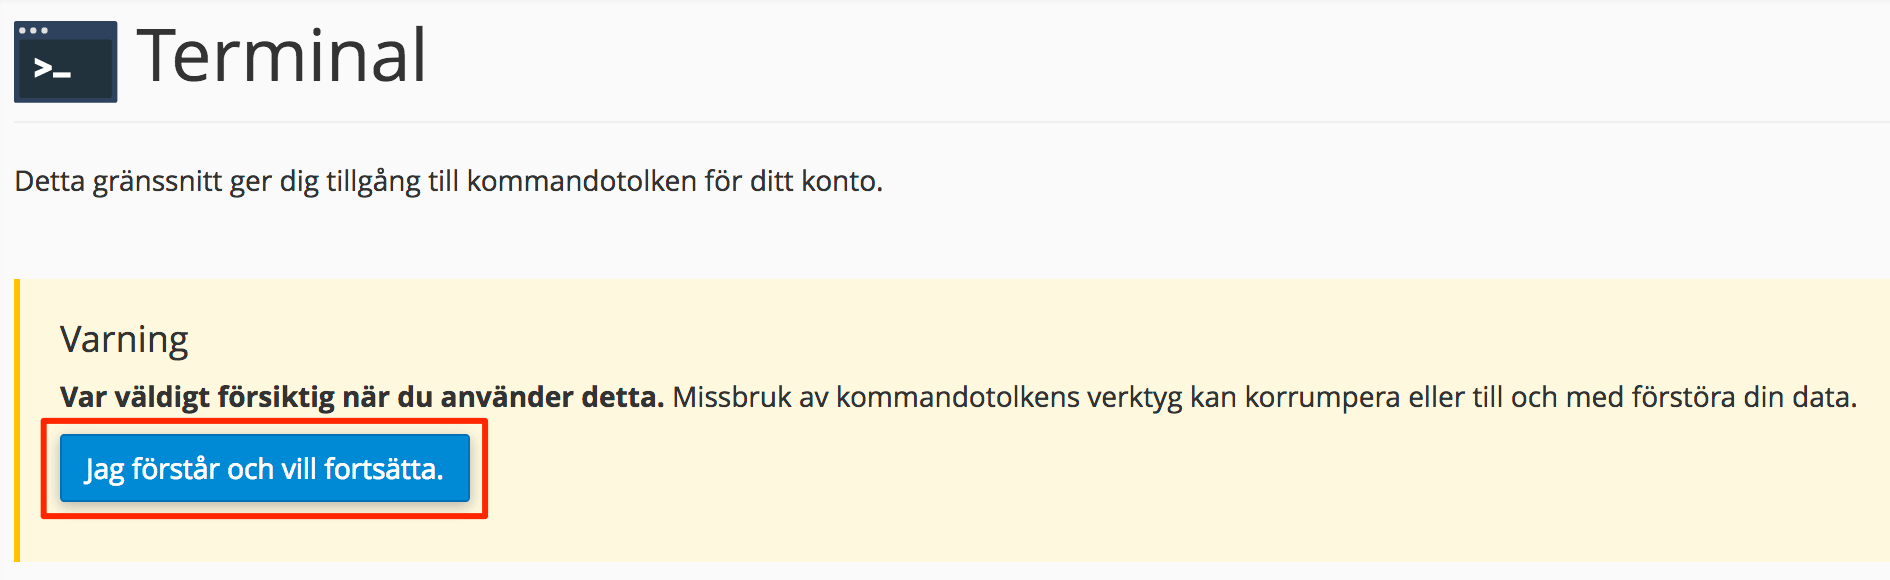Click the prompt symbol inside Terminal icon

click(52, 69)
